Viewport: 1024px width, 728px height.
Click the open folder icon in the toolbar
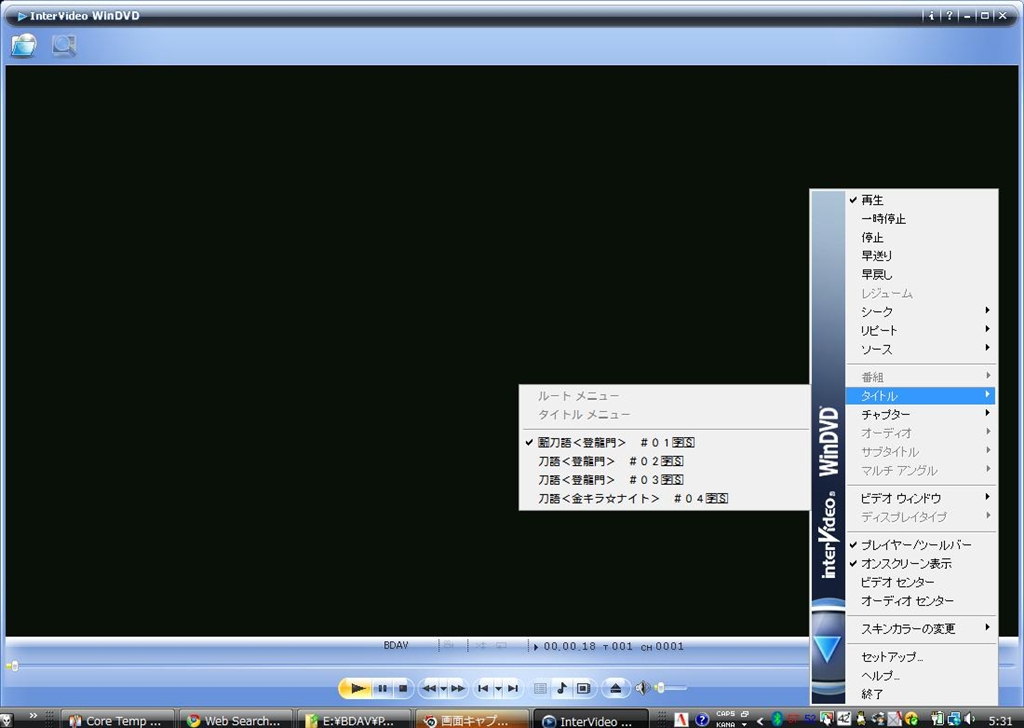point(24,46)
